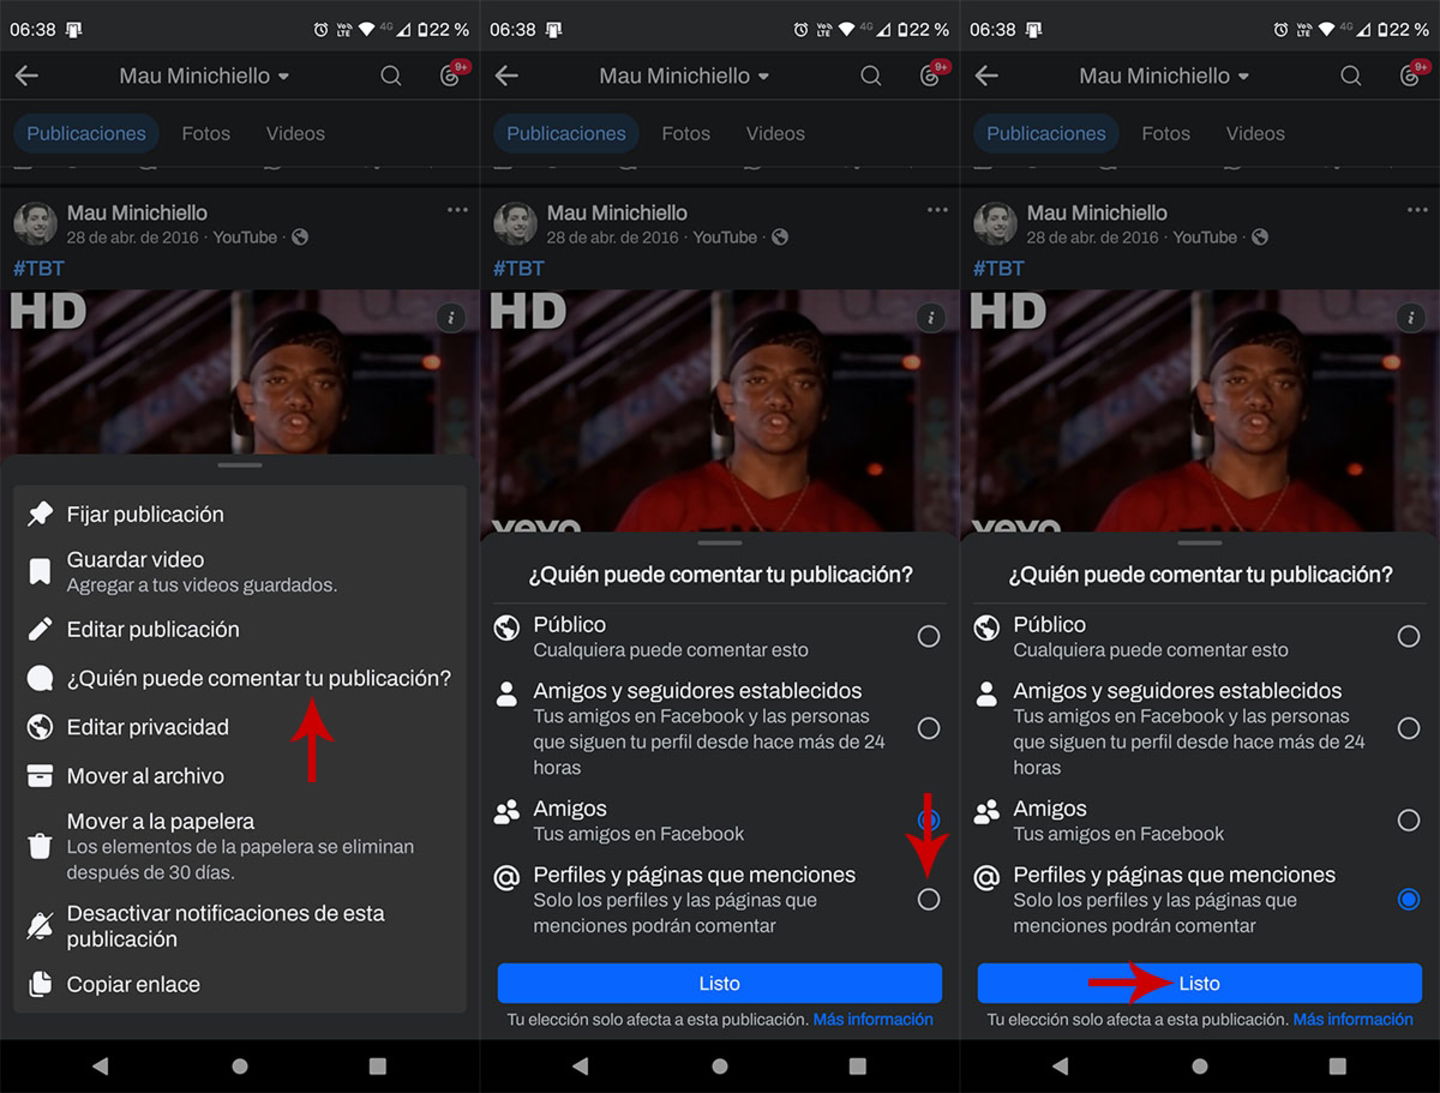This screenshot has width=1440, height=1093.
Task: Tap the YouTube source link in middle screen post
Action: pos(725,237)
